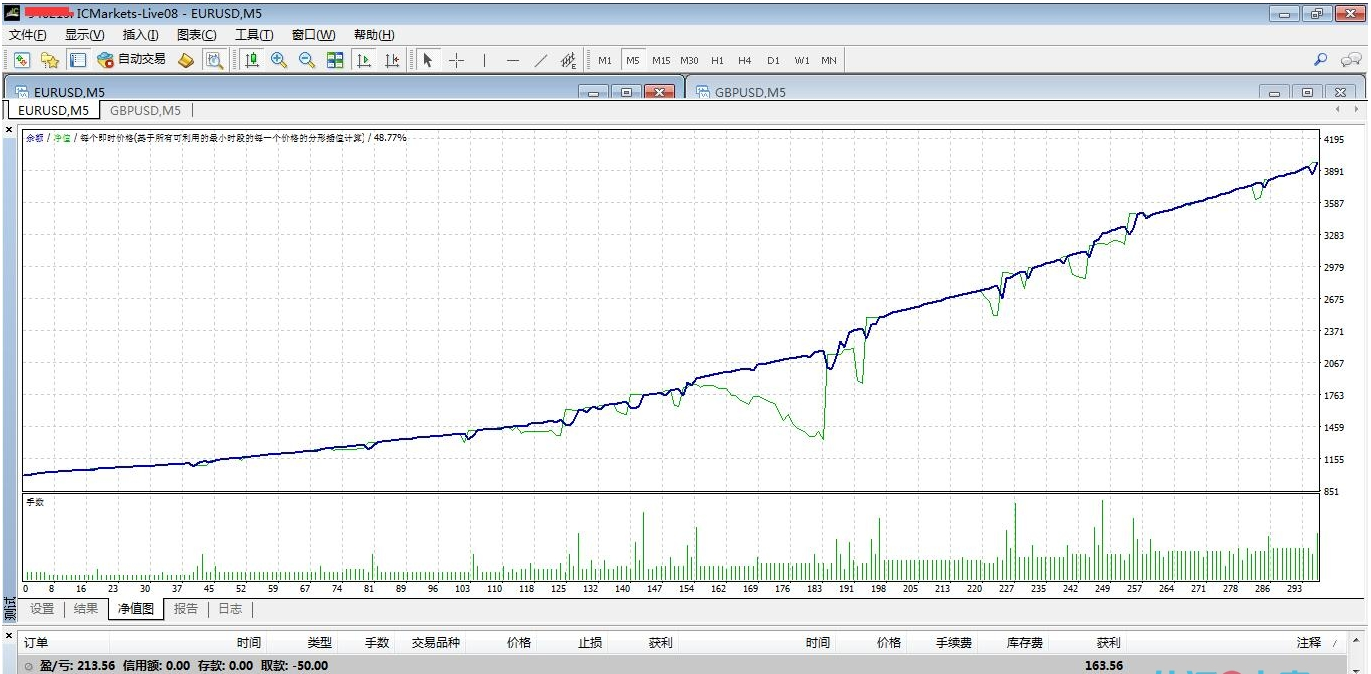Screen dimensions: 1371x674
Task: Select the crosshair tool
Action: pyautogui.click(x=456, y=60)
